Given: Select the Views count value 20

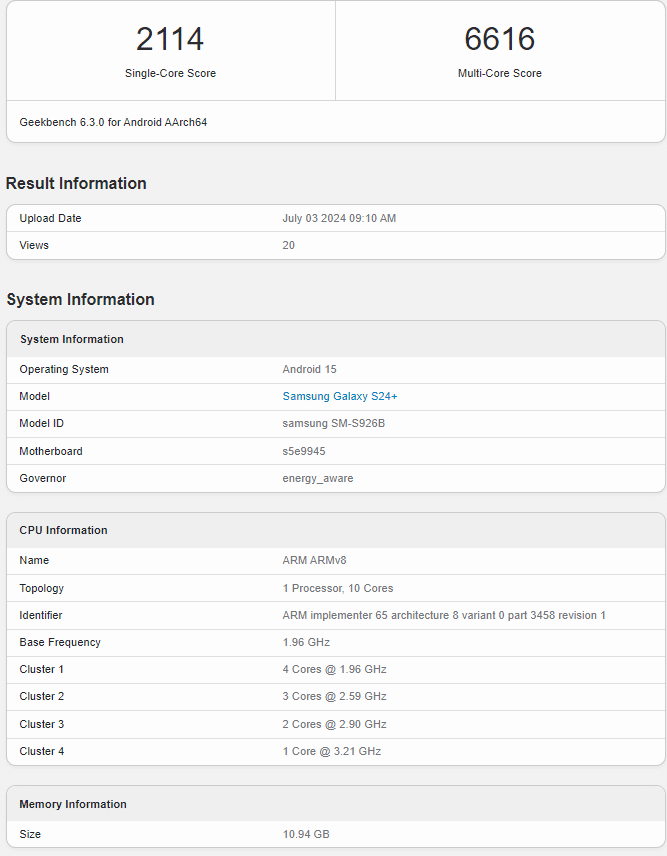Looking at the screenshot, I should (x=288, y=245).
